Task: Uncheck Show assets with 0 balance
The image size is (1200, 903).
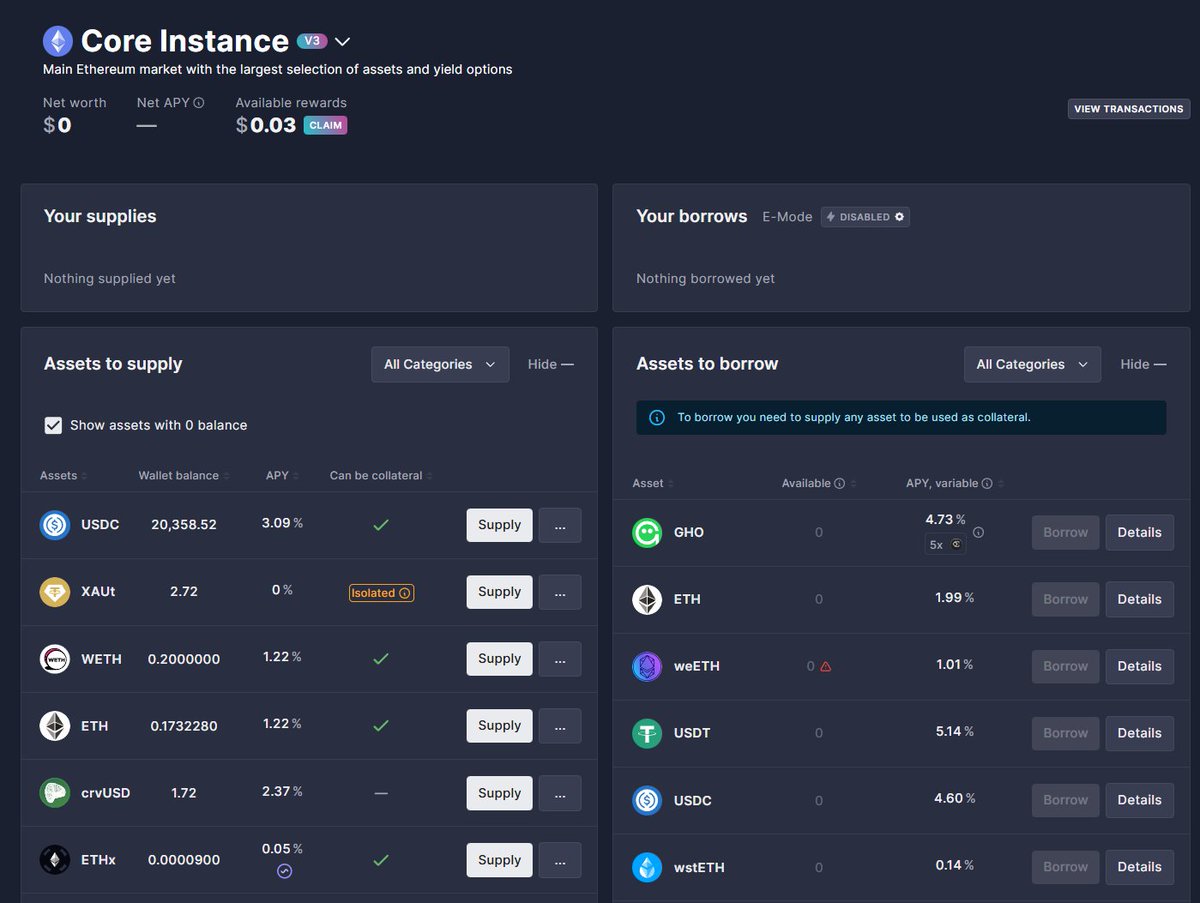Action: [54, 426]
